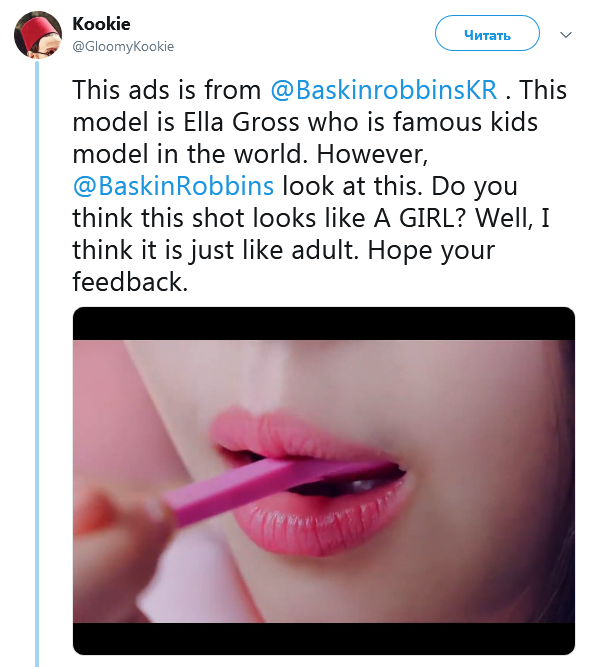Click Kookie's profile avatar picture
Screen dimensions: 600x667
coord(36,35)
